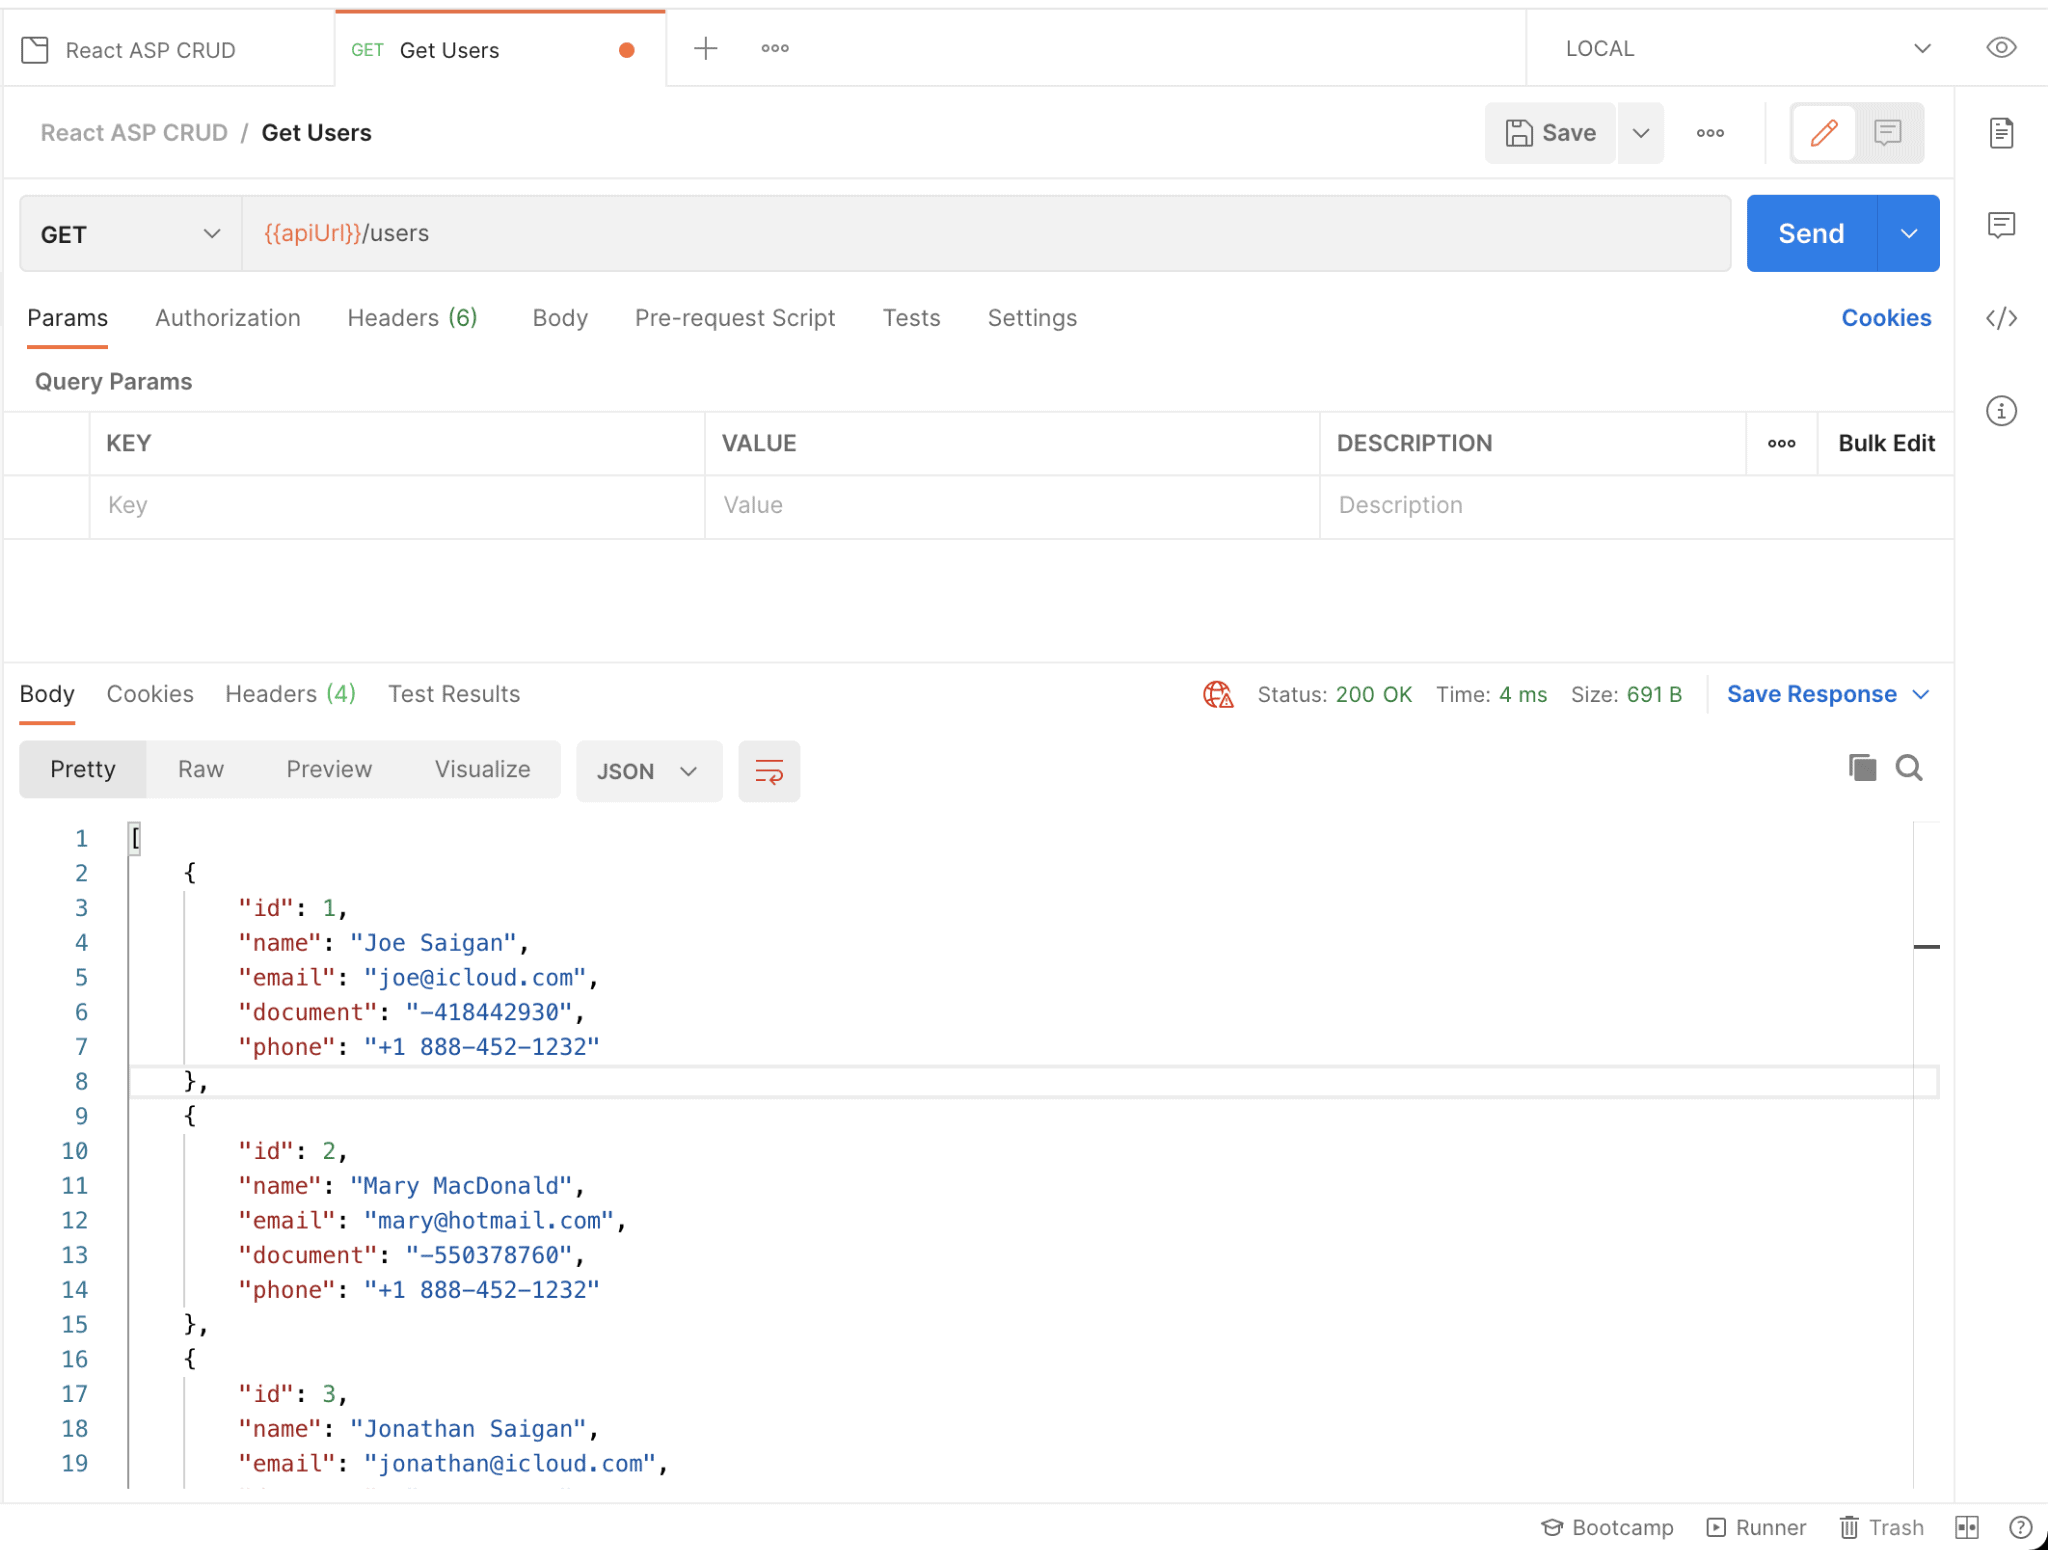2048x1550 pixels.
Task: Open the Runner from the status bar
Action: 1756,1527
